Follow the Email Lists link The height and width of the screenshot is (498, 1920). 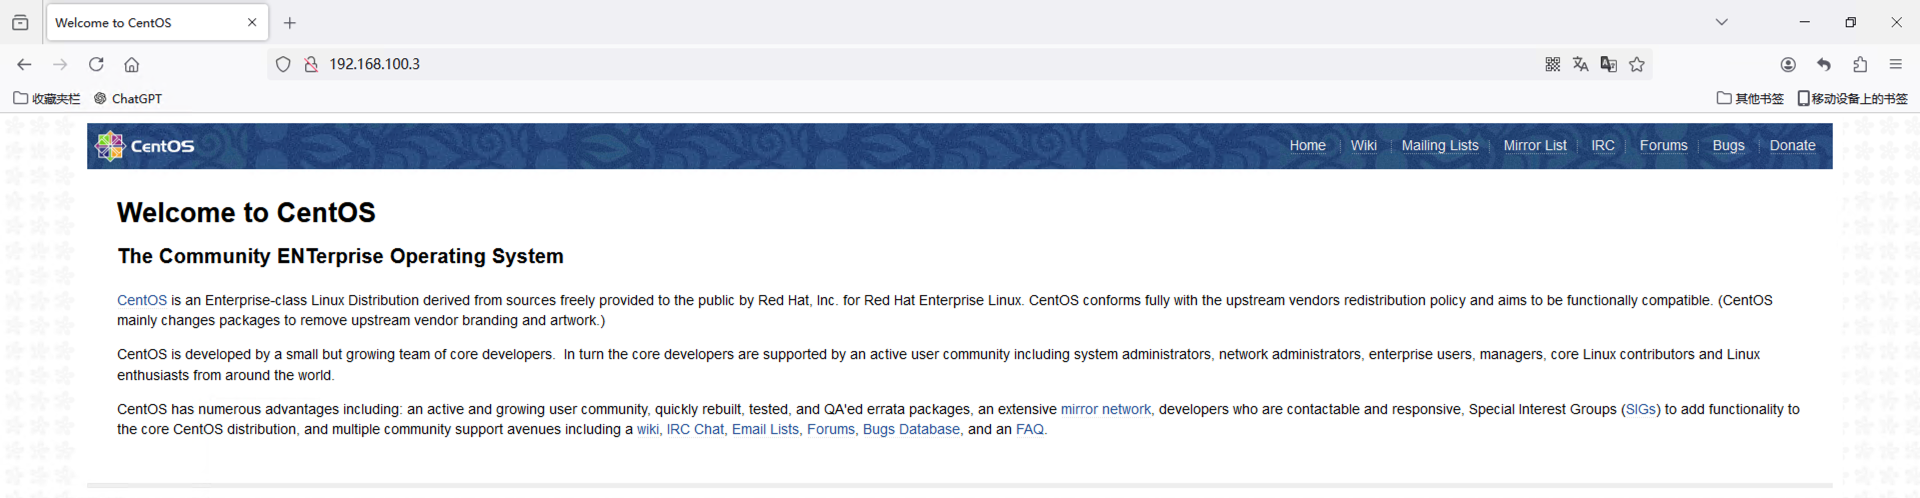(765, 430)
